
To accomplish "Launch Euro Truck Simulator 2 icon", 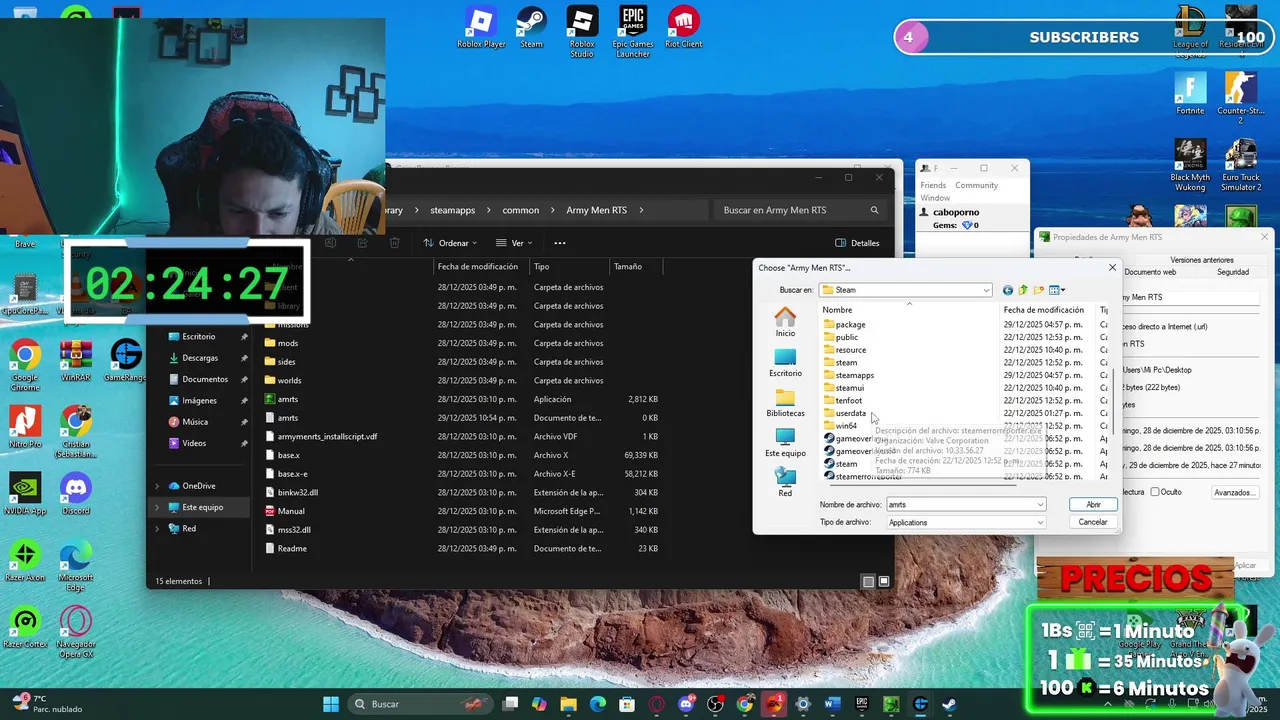I will coord(1241,165).
